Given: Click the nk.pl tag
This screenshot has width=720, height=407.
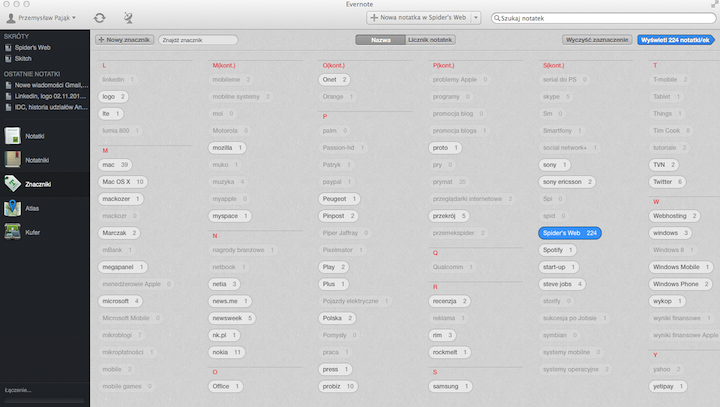Looking at the screenshot, I should click(x=224, y=335).
